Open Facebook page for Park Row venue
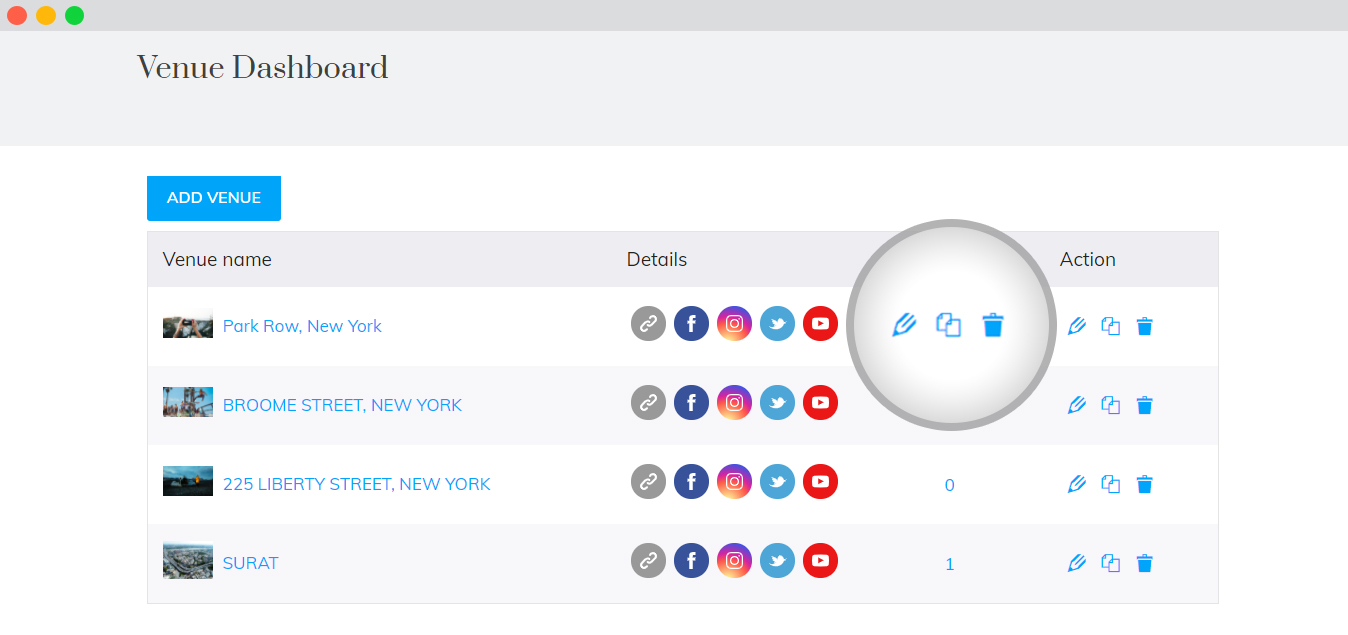1348x635 pixels. 691,323
